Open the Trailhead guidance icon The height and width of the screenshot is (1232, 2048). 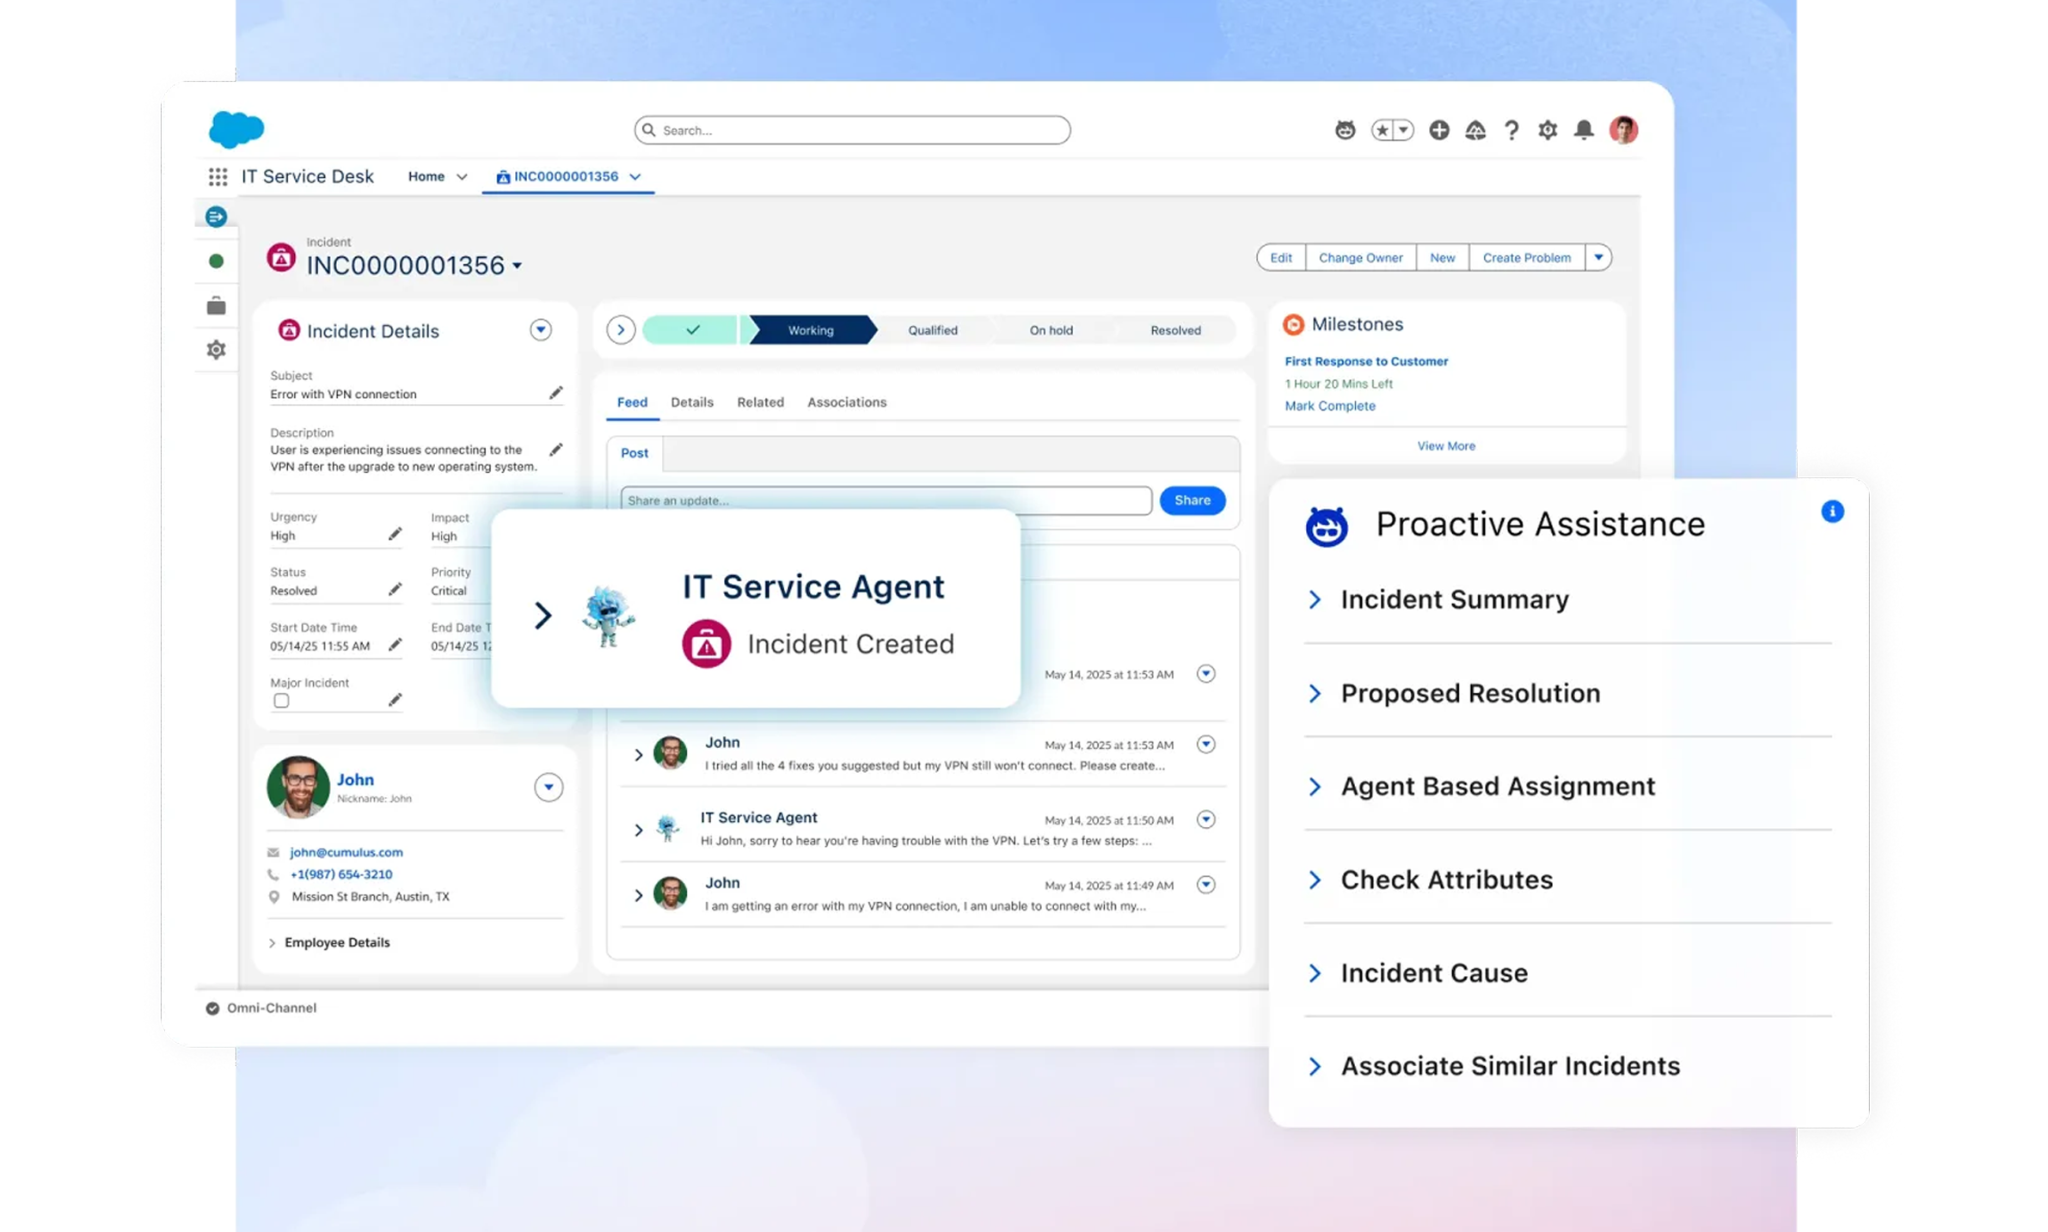[x=1475, y=130]
